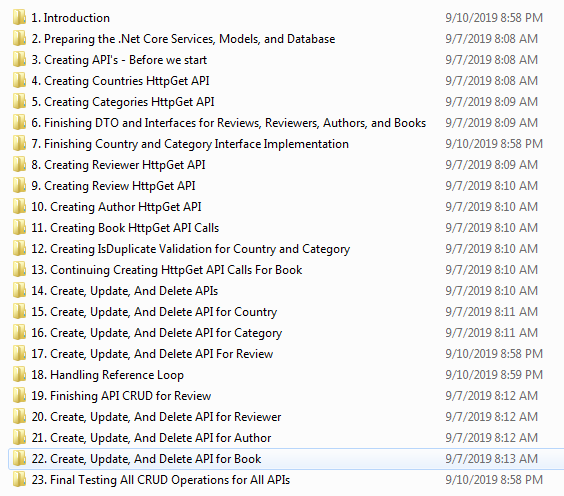Select '4. Creating Countries HttpGet API' name

coord(120,81)
